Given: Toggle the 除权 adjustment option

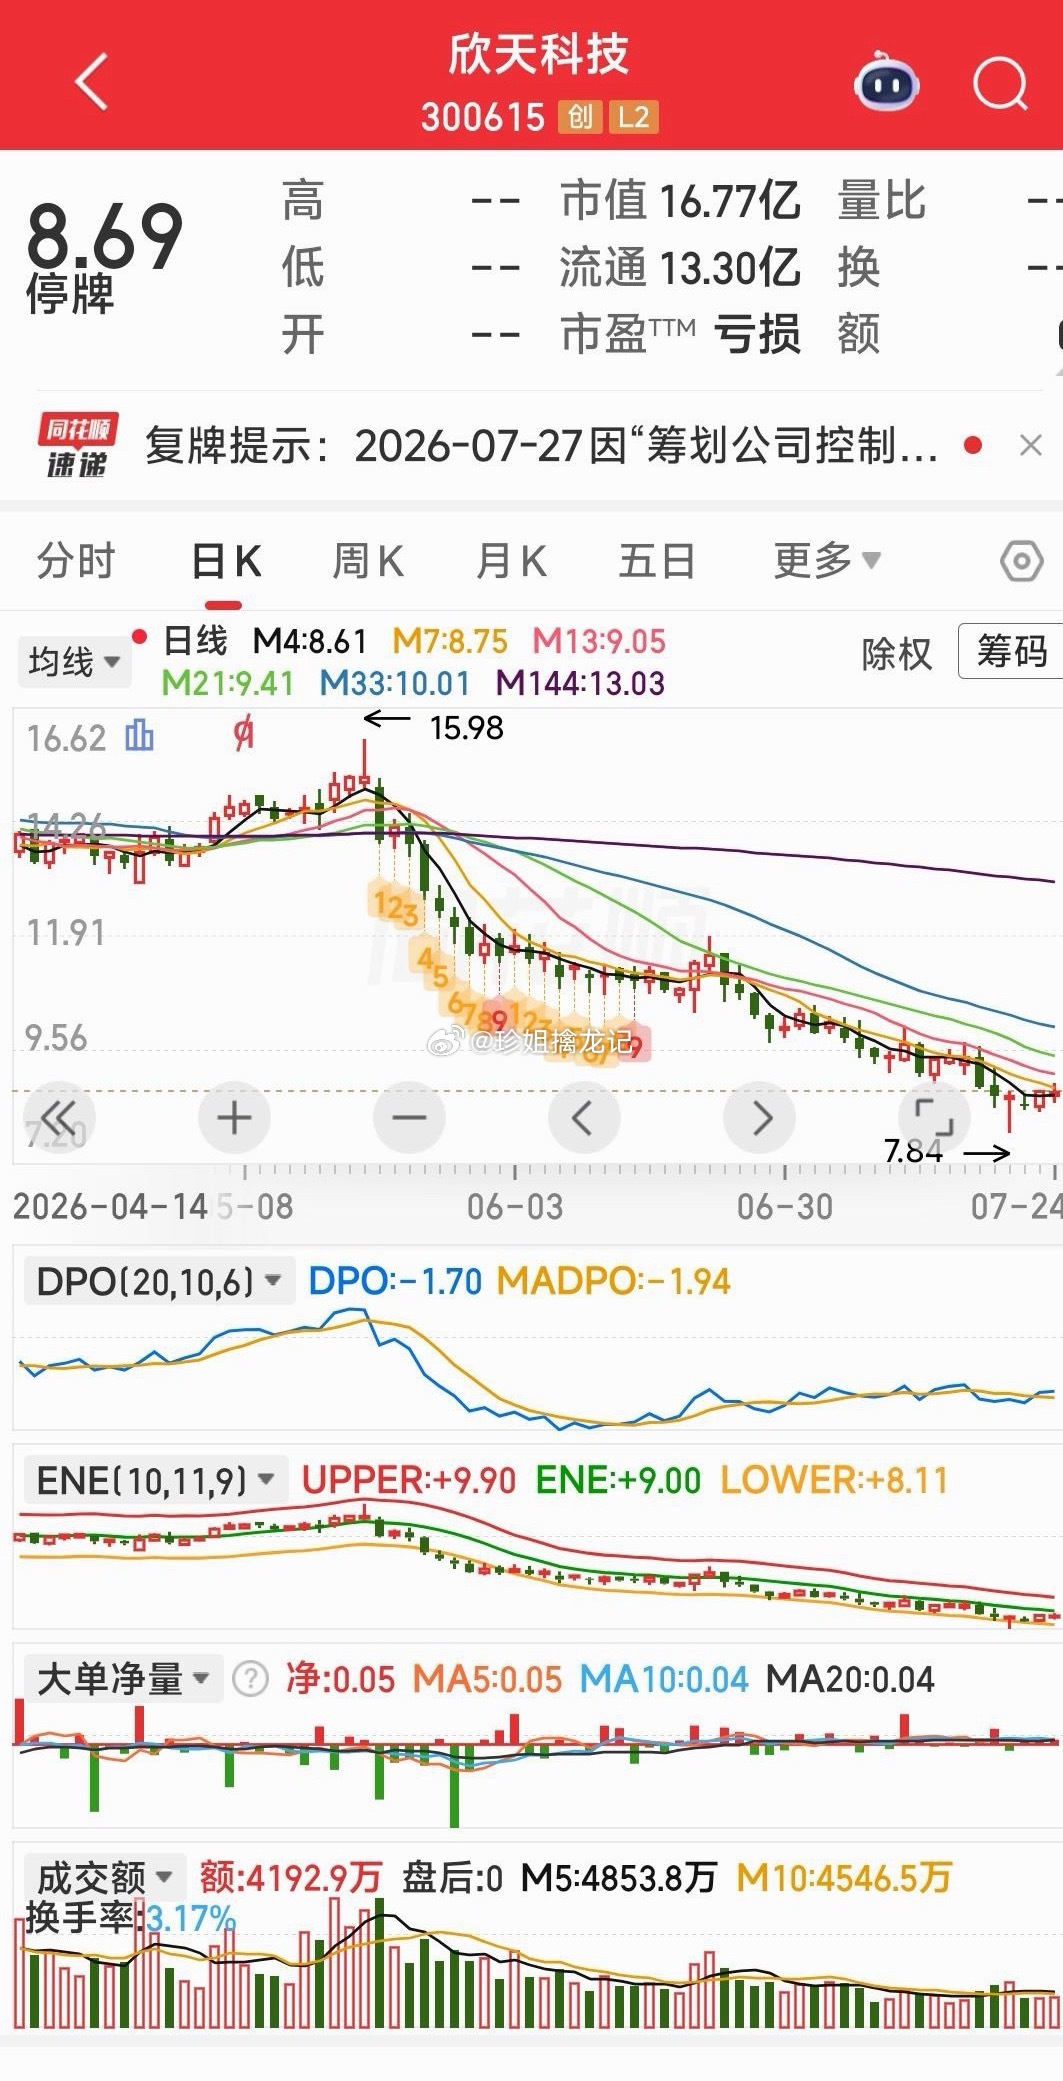Looking at the screenshot, I should (x=896, y=654).
